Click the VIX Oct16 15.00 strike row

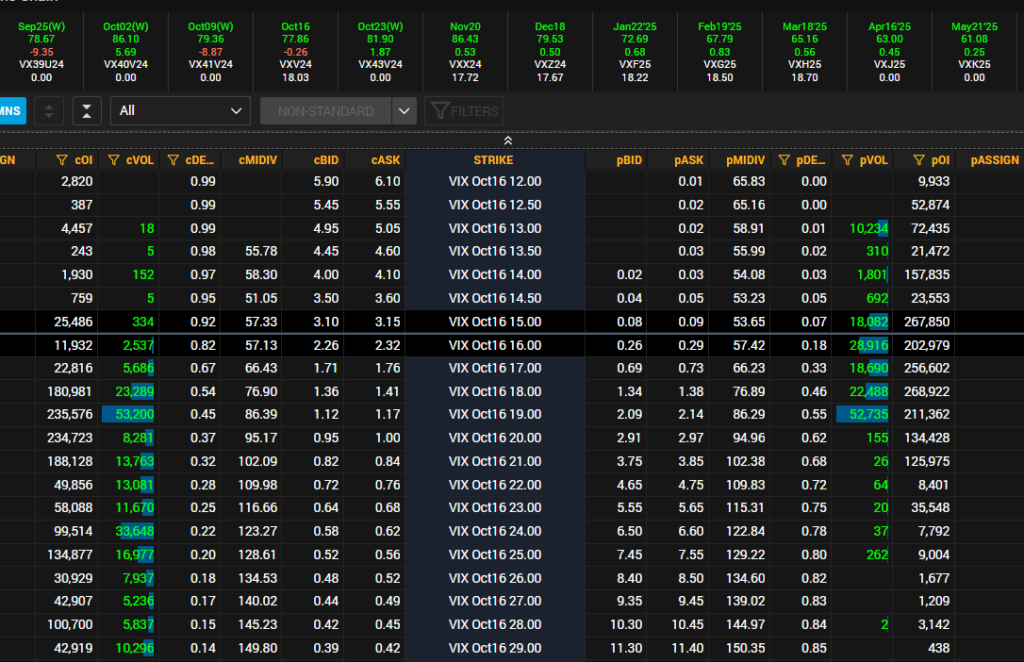495,322
